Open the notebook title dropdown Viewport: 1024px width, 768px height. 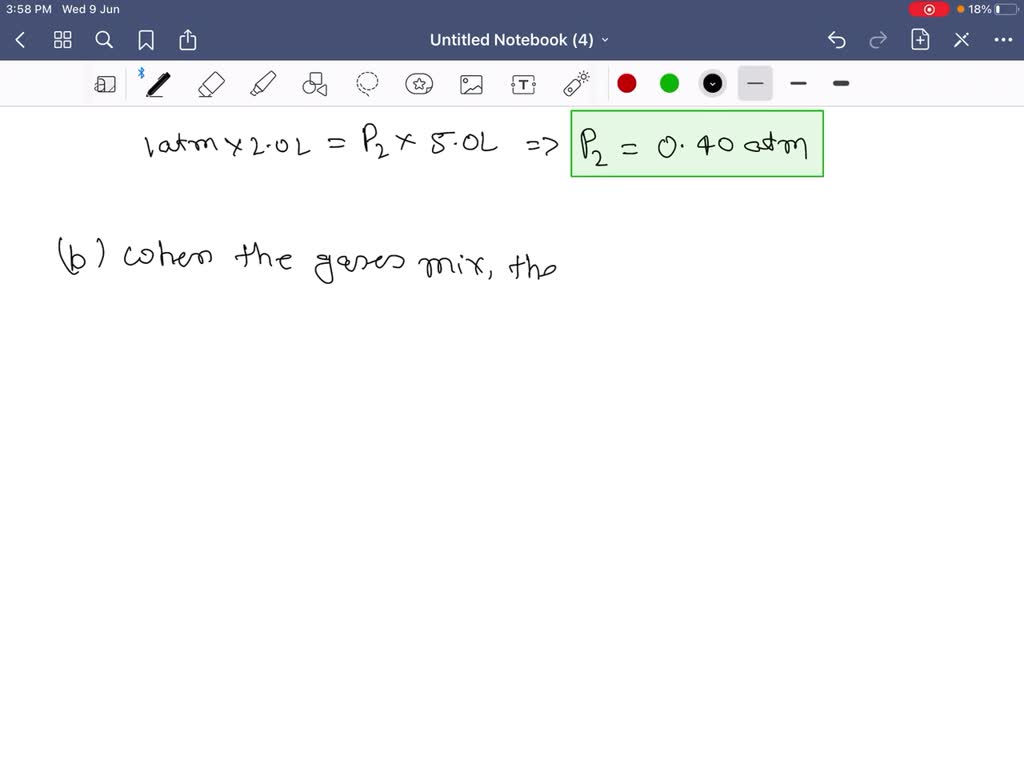tap(606, 40)
